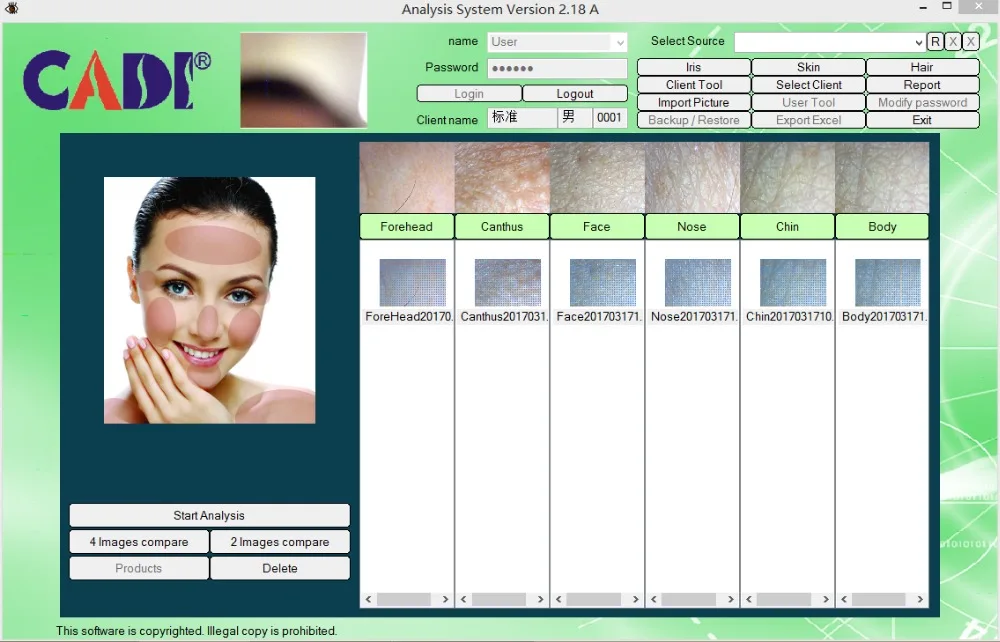Click the CADI logo
The width and height of the screenshot is (1000, 642).
[x=117, y=81]
